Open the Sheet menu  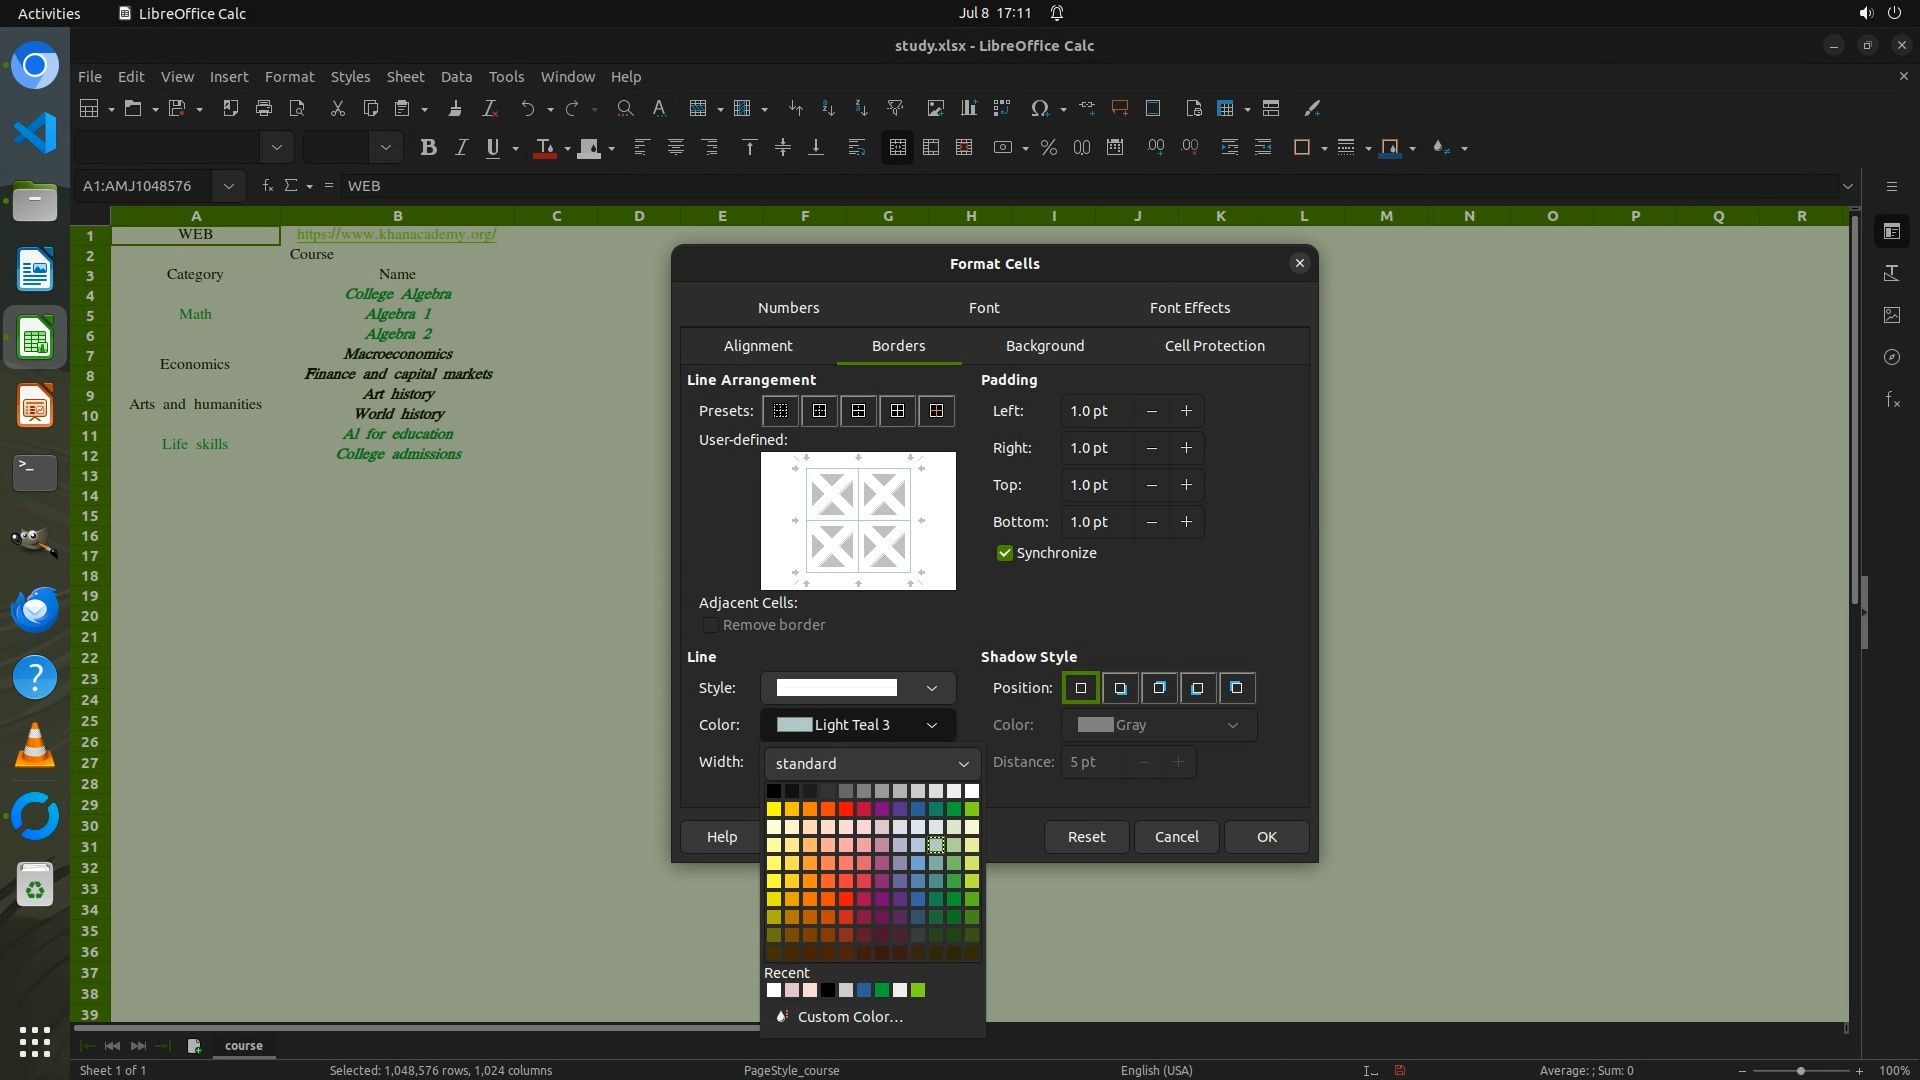(405, 77)
